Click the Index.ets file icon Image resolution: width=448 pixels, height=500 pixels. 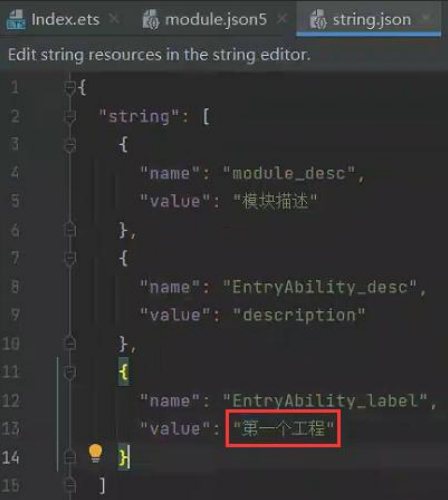coord(16,19)
